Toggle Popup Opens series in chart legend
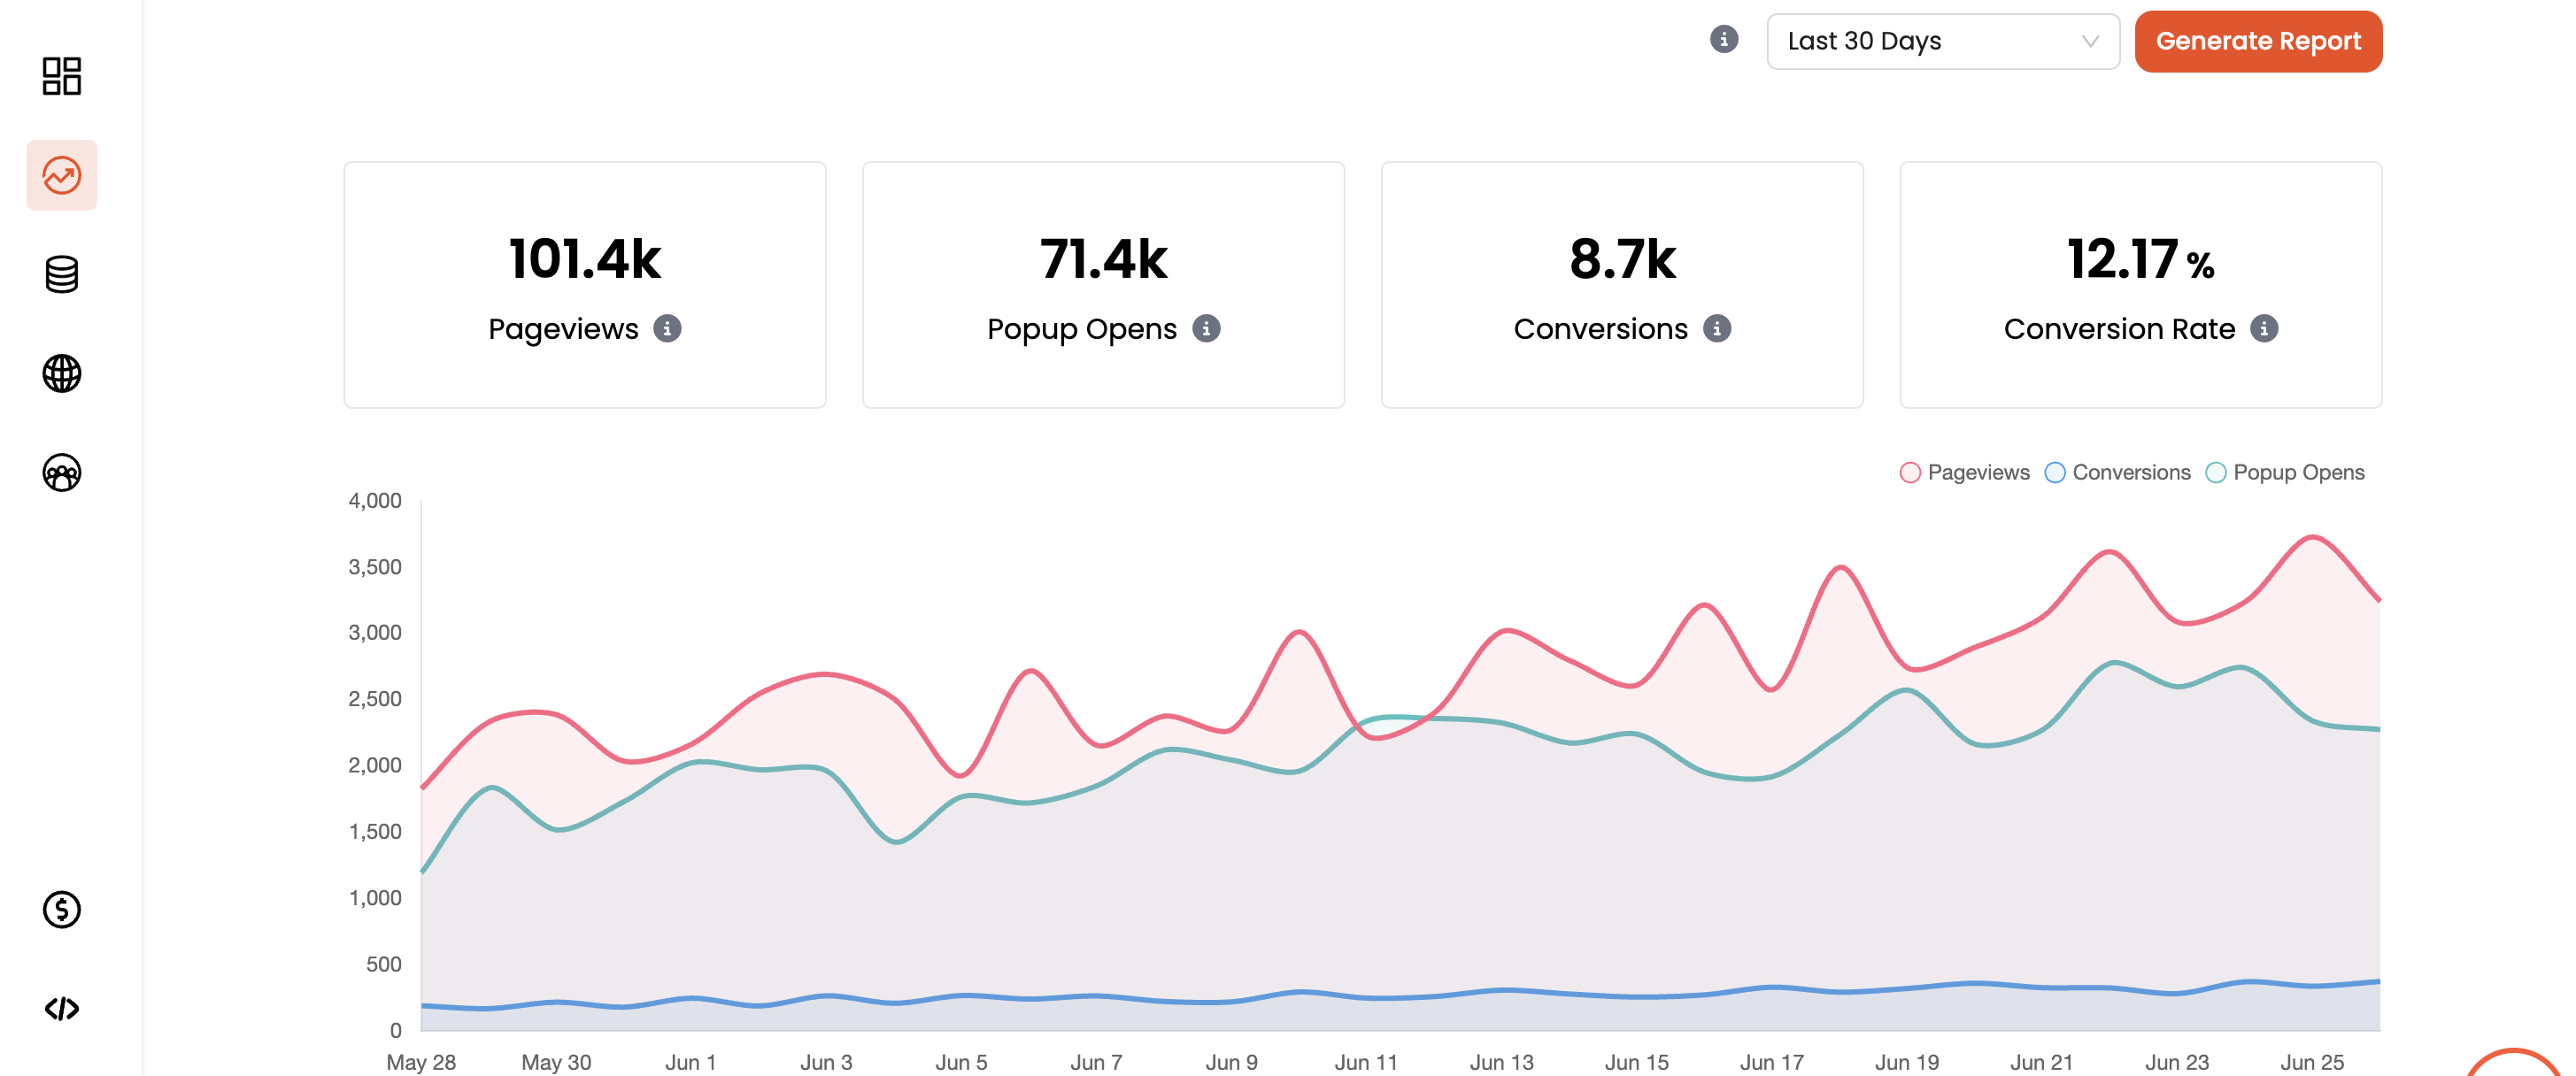Image resolution: width=2576 pixels, height=1076 pixels. coord(2284,472)
